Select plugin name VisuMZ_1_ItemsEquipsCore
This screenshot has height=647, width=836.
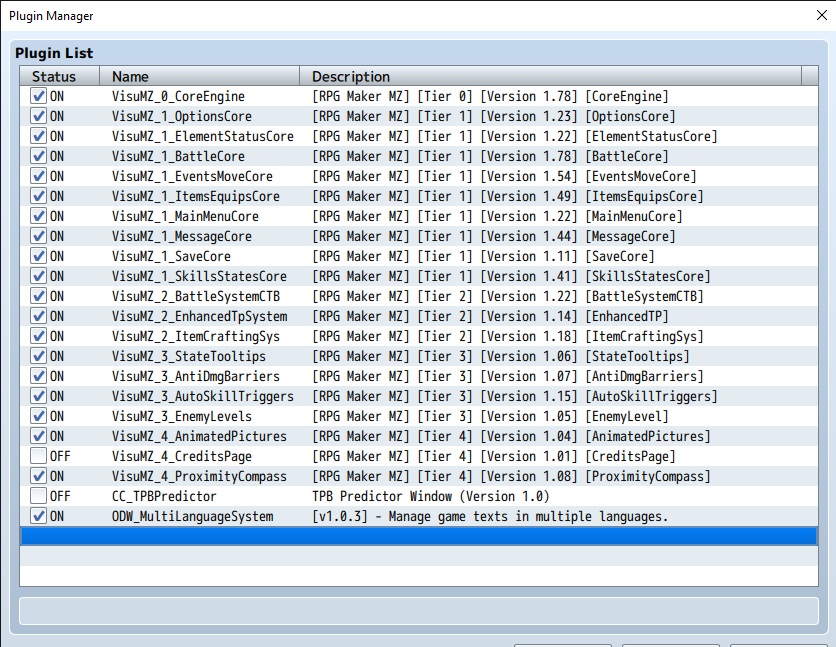click(x=196, y=197)
